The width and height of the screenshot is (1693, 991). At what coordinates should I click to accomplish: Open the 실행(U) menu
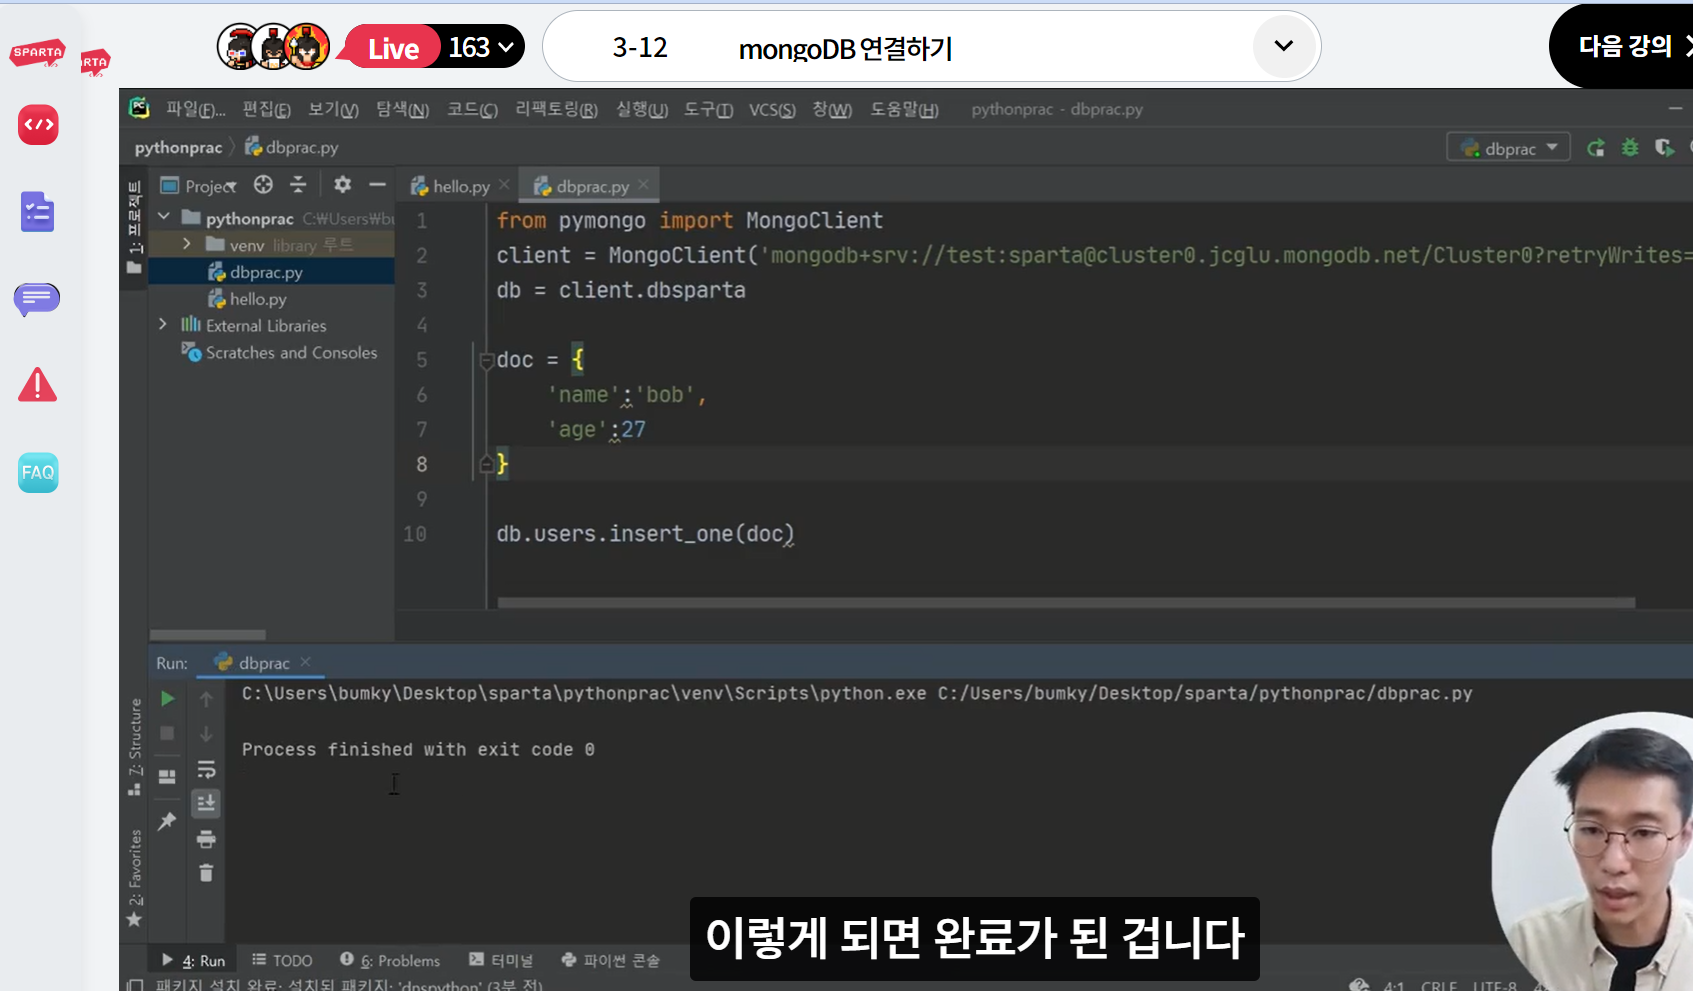(642, 109)
